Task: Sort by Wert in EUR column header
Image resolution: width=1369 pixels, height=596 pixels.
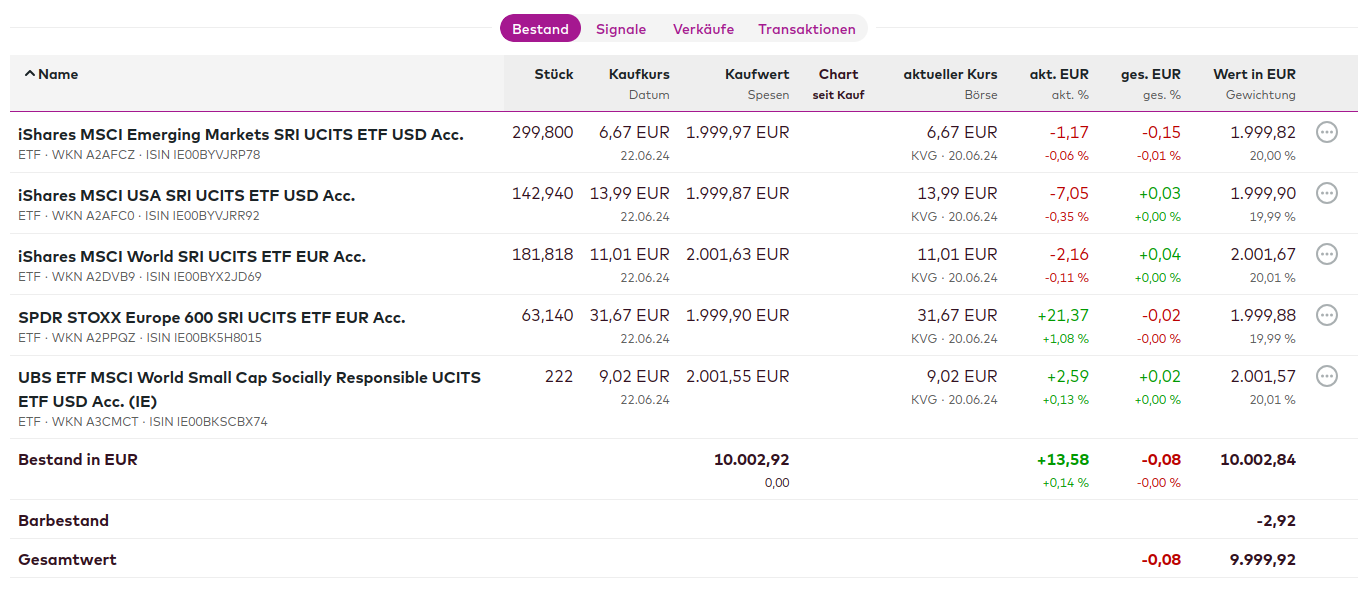Action: pos(1254,74)
